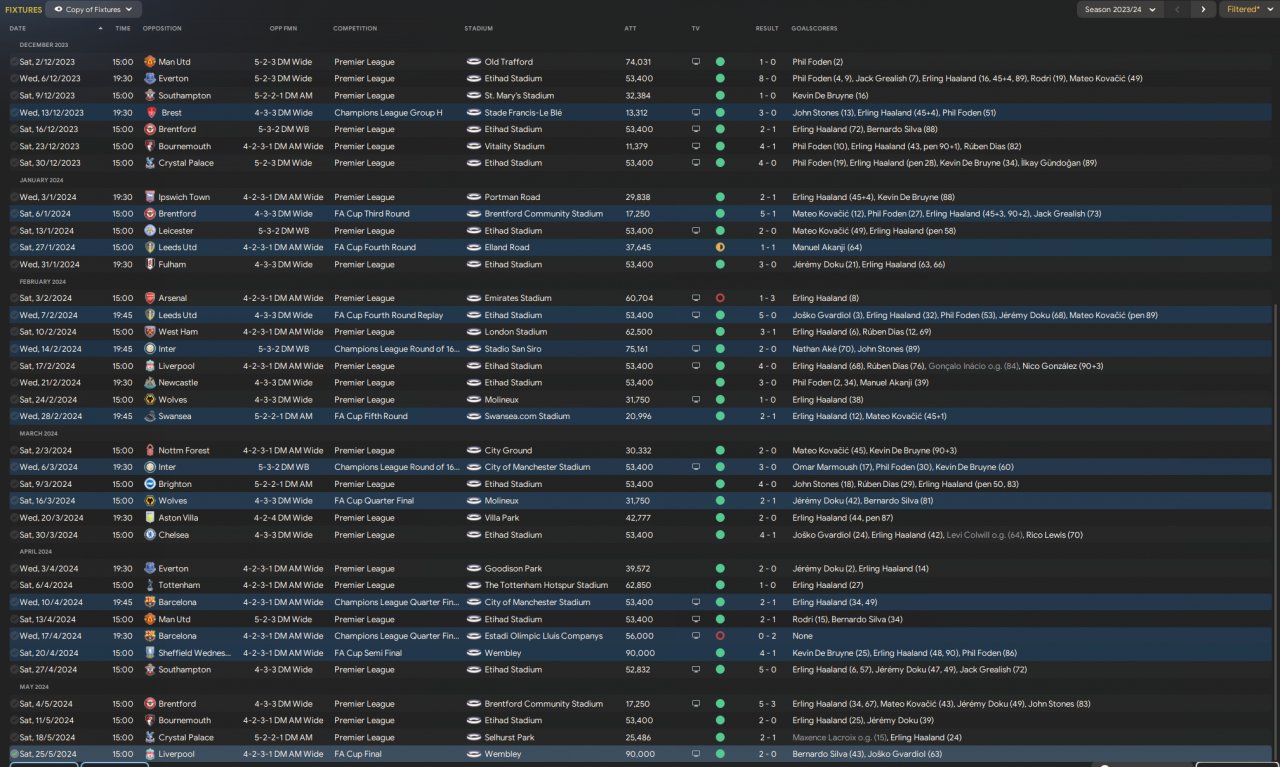Click the Ipswich Town club badge
Viewport: 1280px width, 767px height.
[x=150, y=197]
